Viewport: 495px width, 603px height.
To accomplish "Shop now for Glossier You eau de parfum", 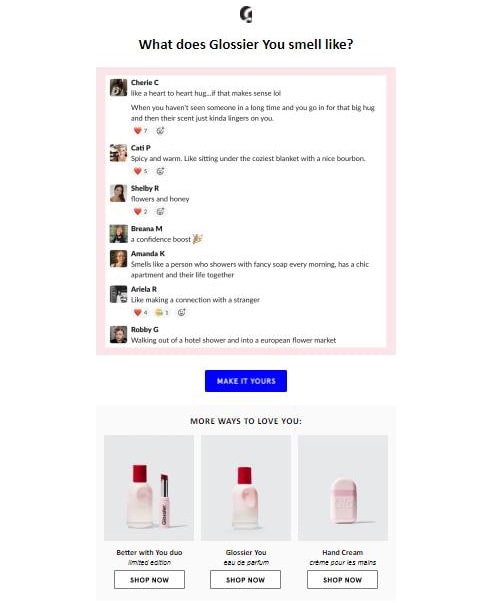I will pos(245,580).
